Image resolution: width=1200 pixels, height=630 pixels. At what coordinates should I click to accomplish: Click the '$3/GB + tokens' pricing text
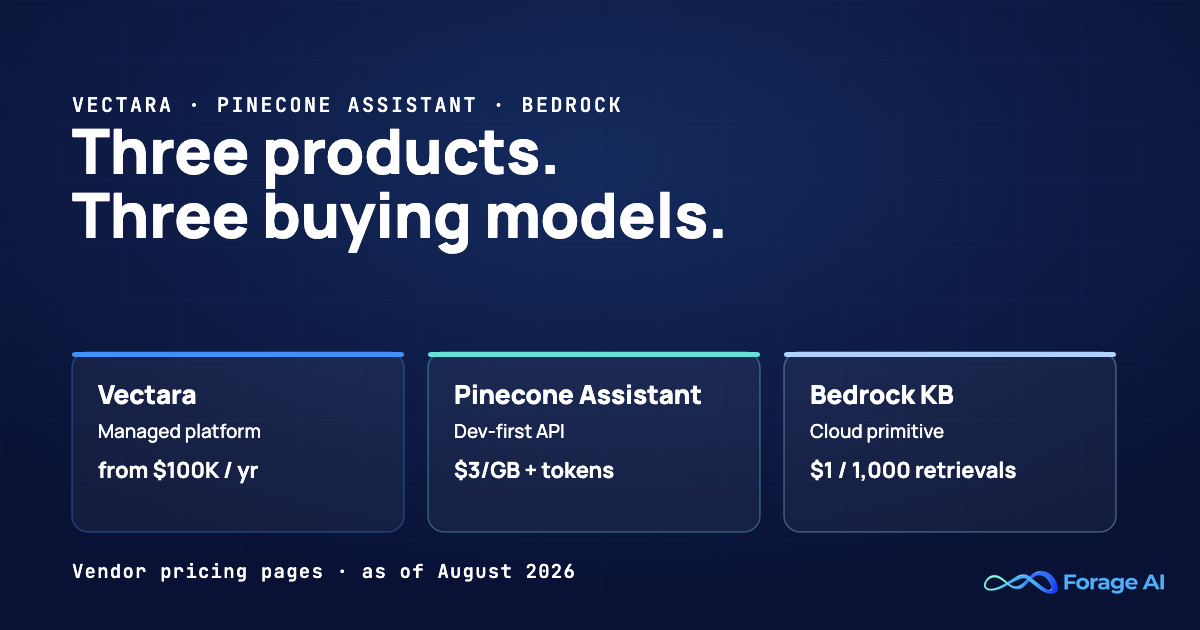point(534,470)
